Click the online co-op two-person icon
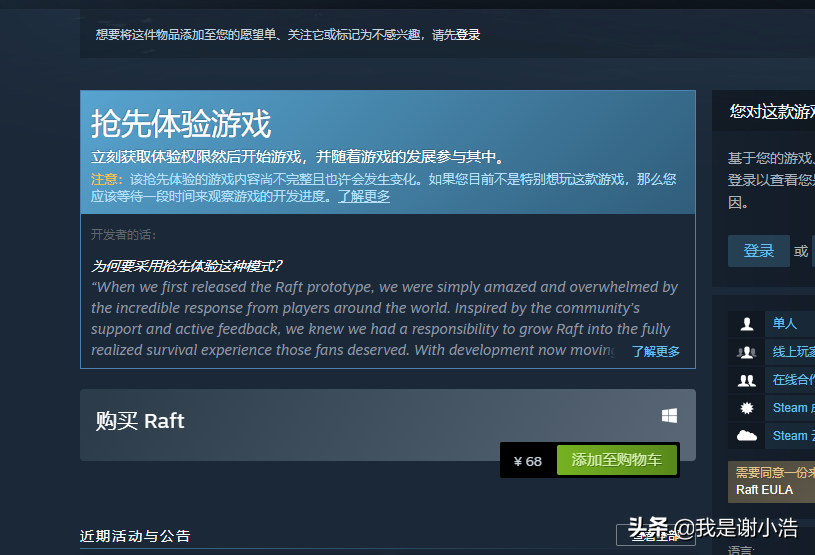The image size is (815, 555). tap(747, 381)
